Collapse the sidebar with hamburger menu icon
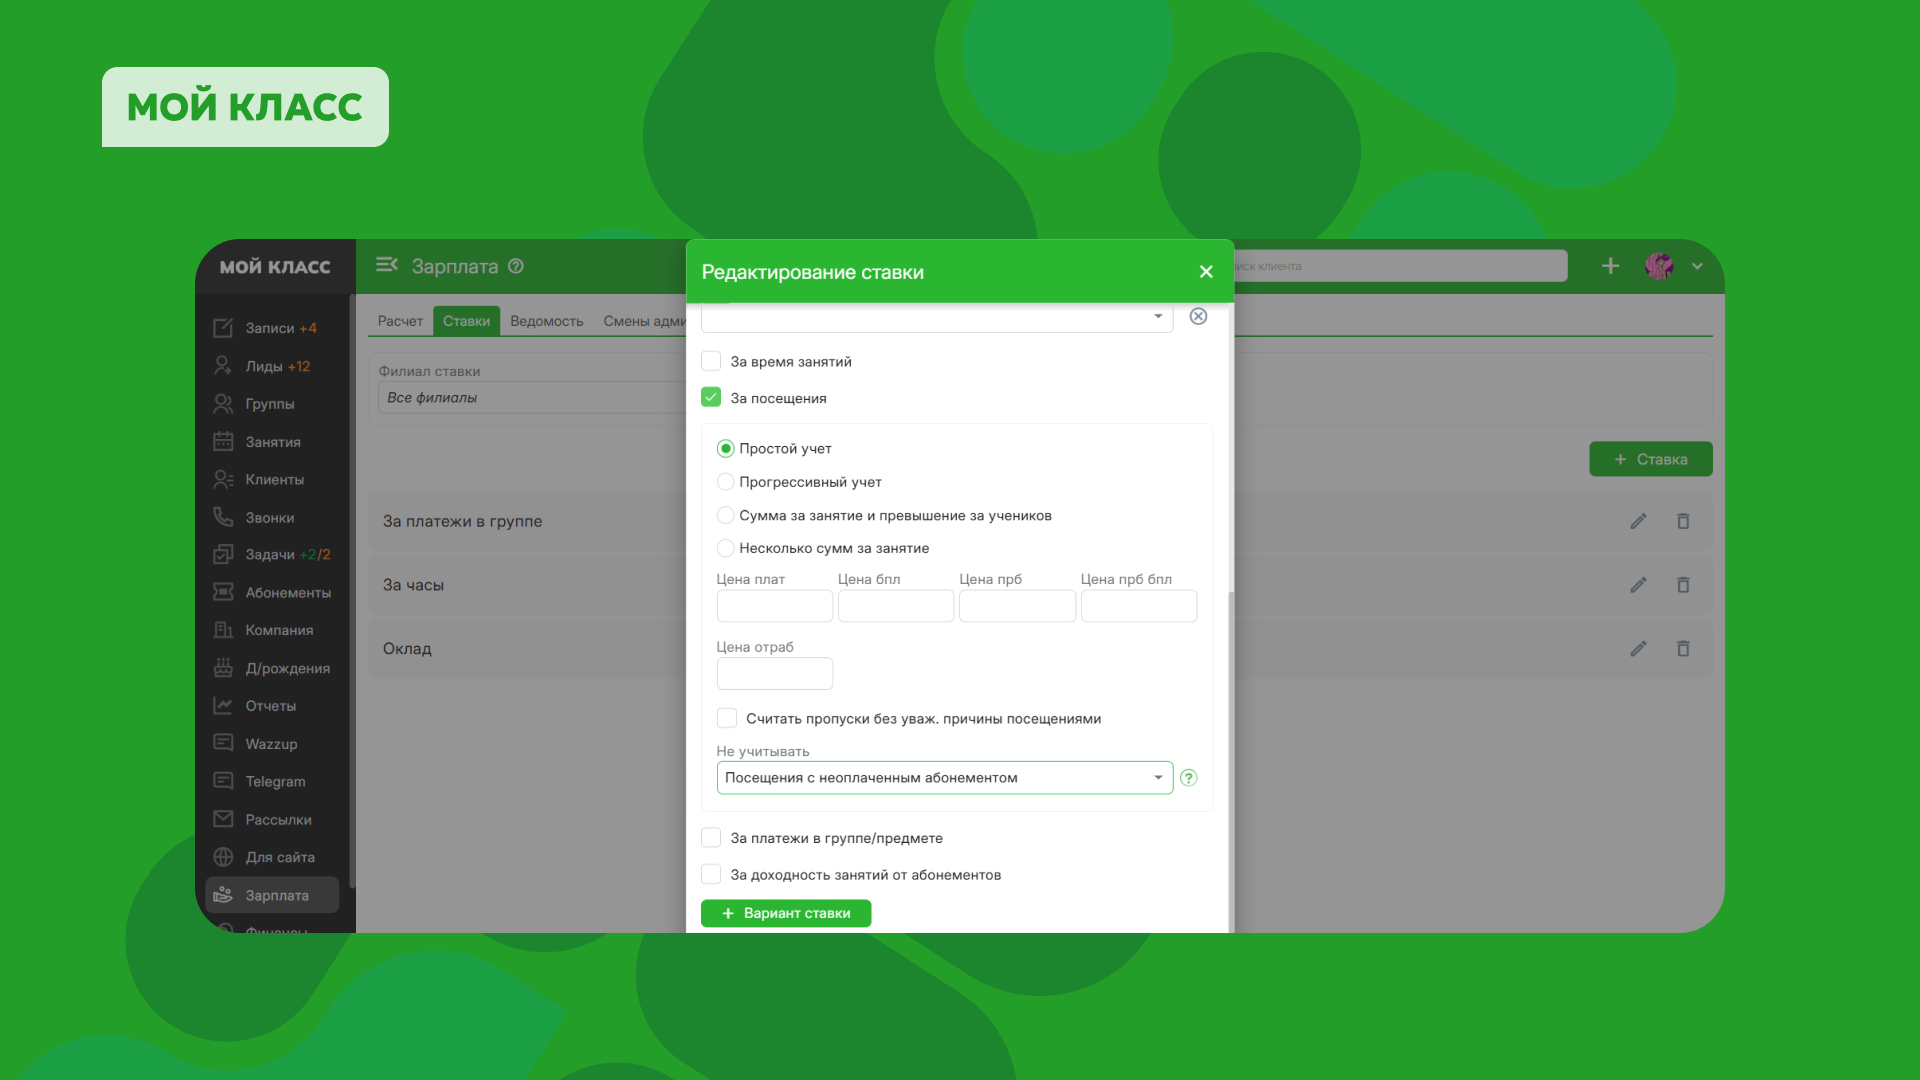Image resolution: width=1920 pixels, height=1080 pixels. click(387, 265)
